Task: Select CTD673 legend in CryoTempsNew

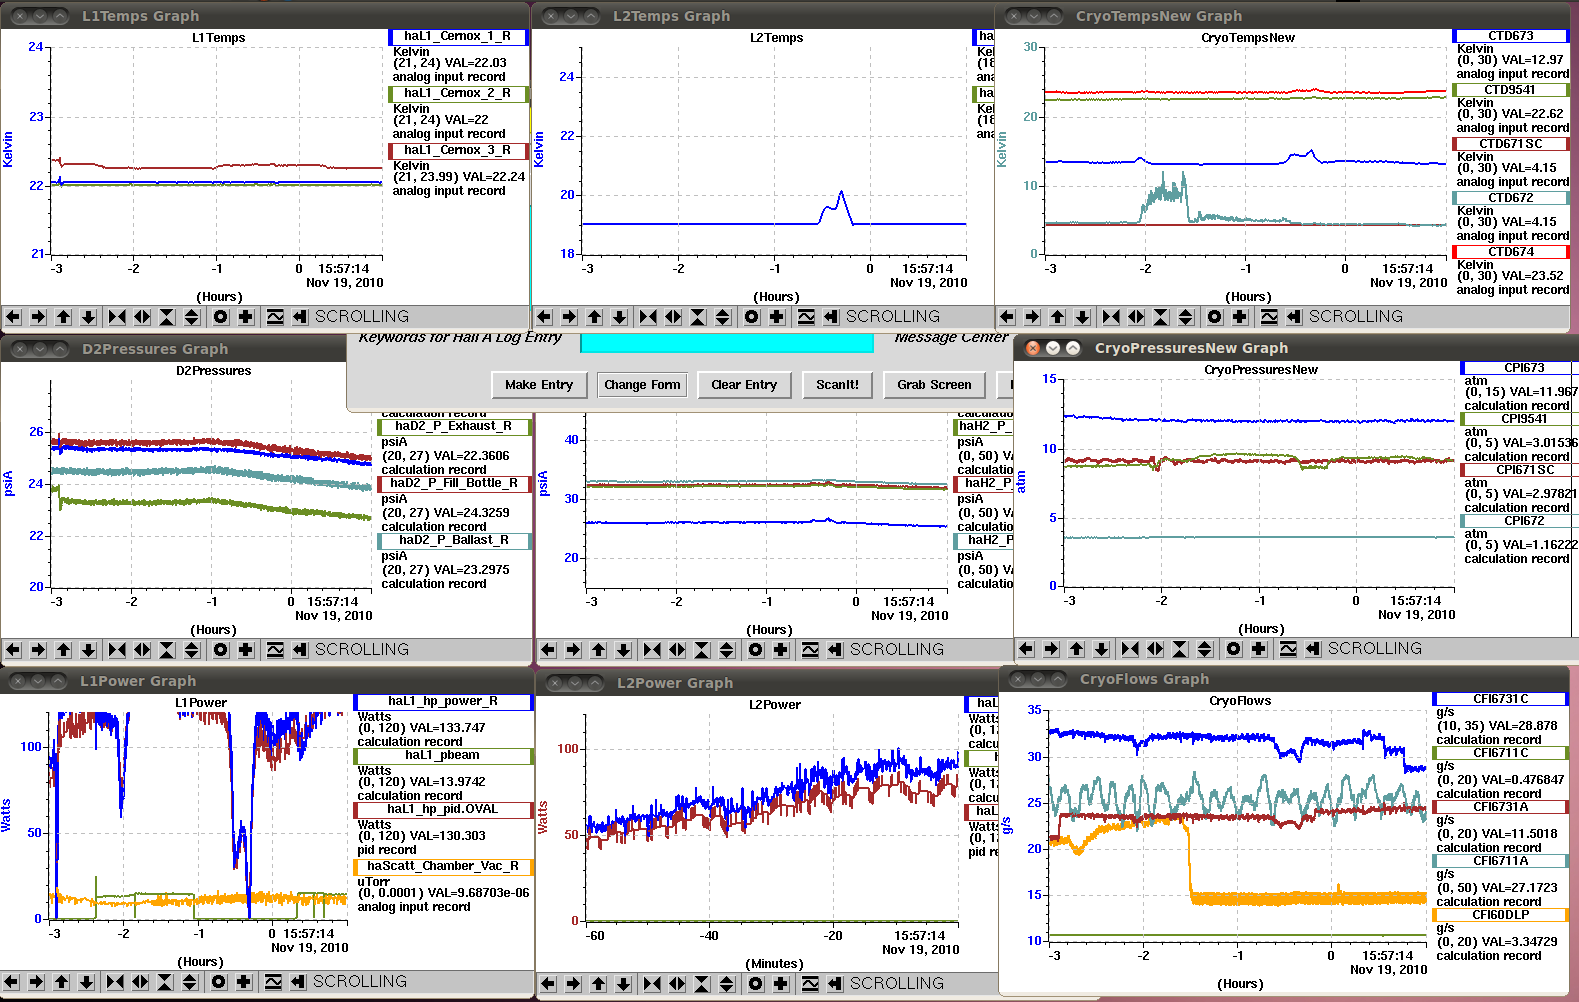Action: click(x=1510, y=36)
